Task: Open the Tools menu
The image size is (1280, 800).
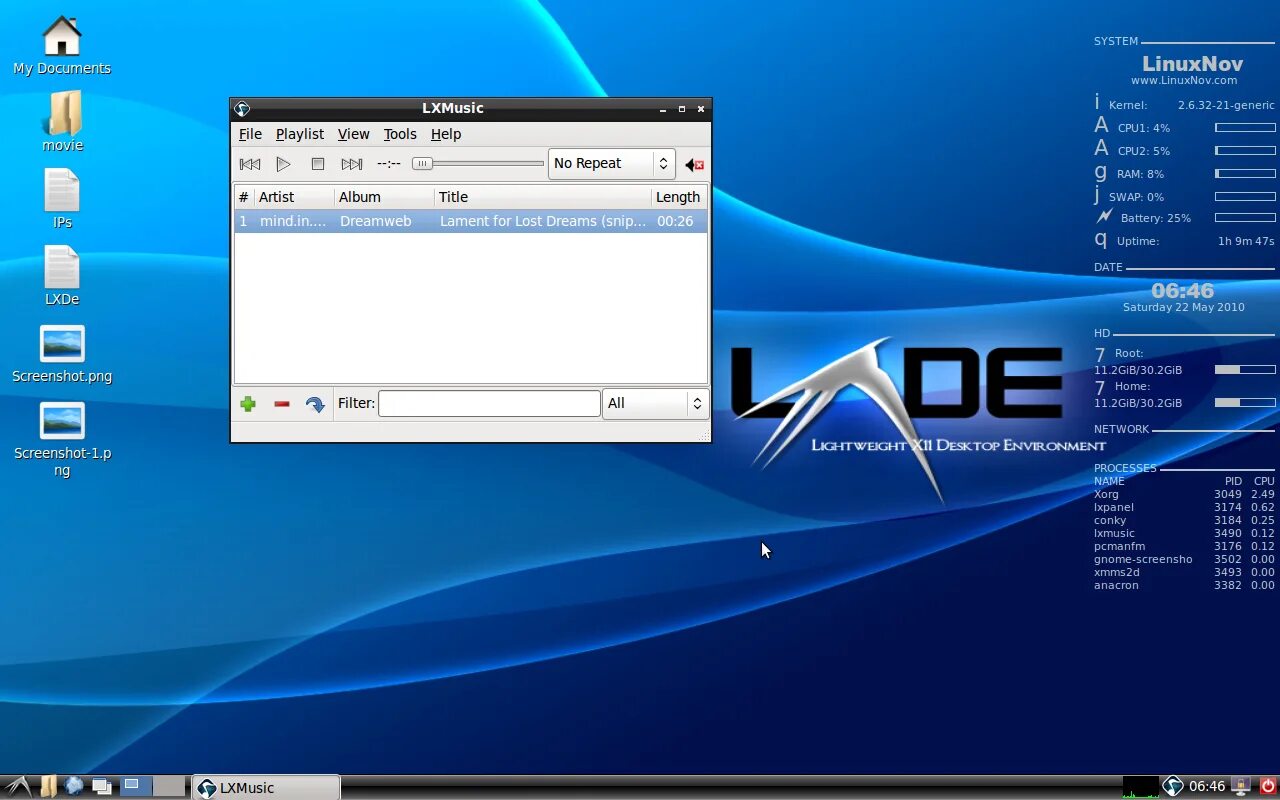Action: coord(400,134)
